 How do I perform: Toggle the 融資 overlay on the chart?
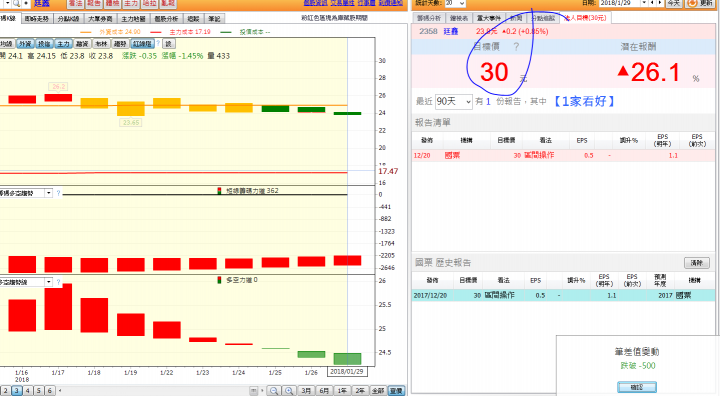(82, 44)
